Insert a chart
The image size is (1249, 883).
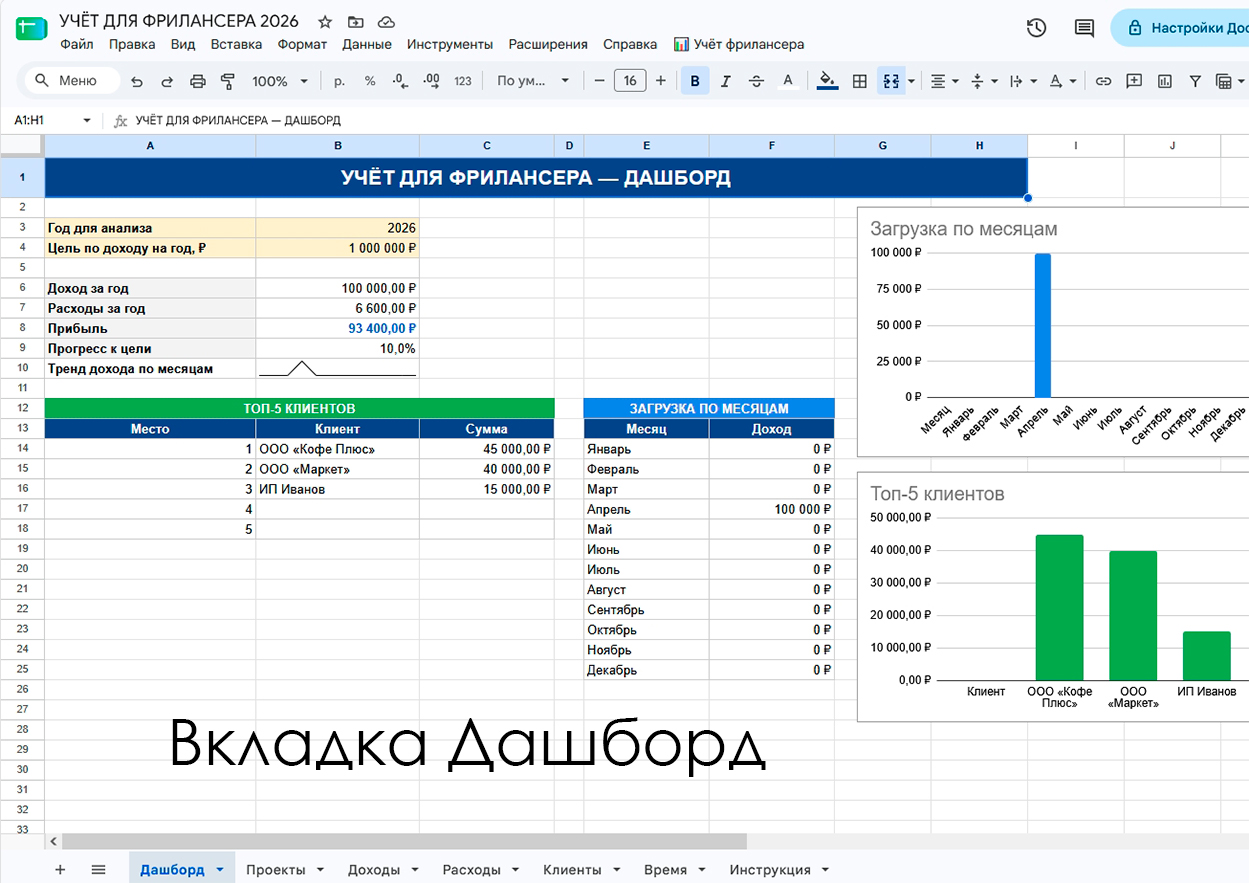click(x=1164, y=81)
